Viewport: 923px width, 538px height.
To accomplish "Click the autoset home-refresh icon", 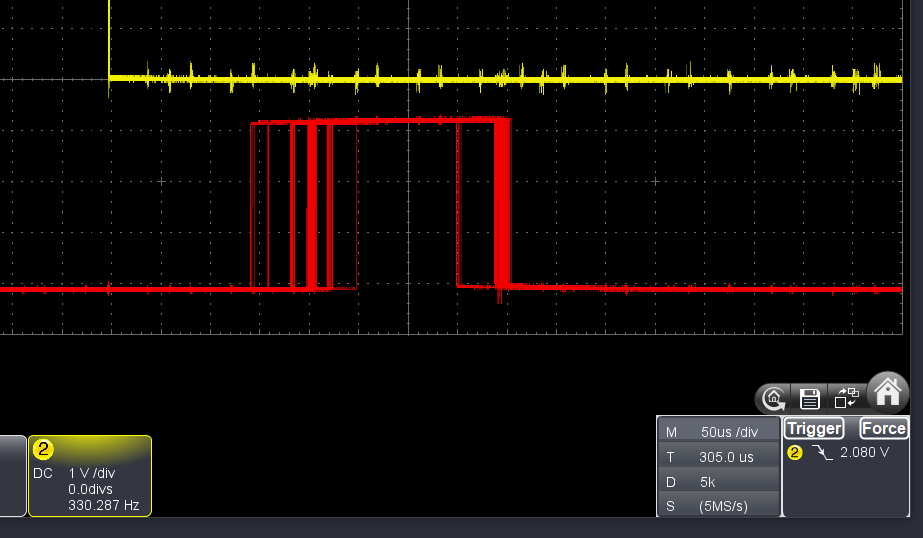I will click(x=773, y=398).
